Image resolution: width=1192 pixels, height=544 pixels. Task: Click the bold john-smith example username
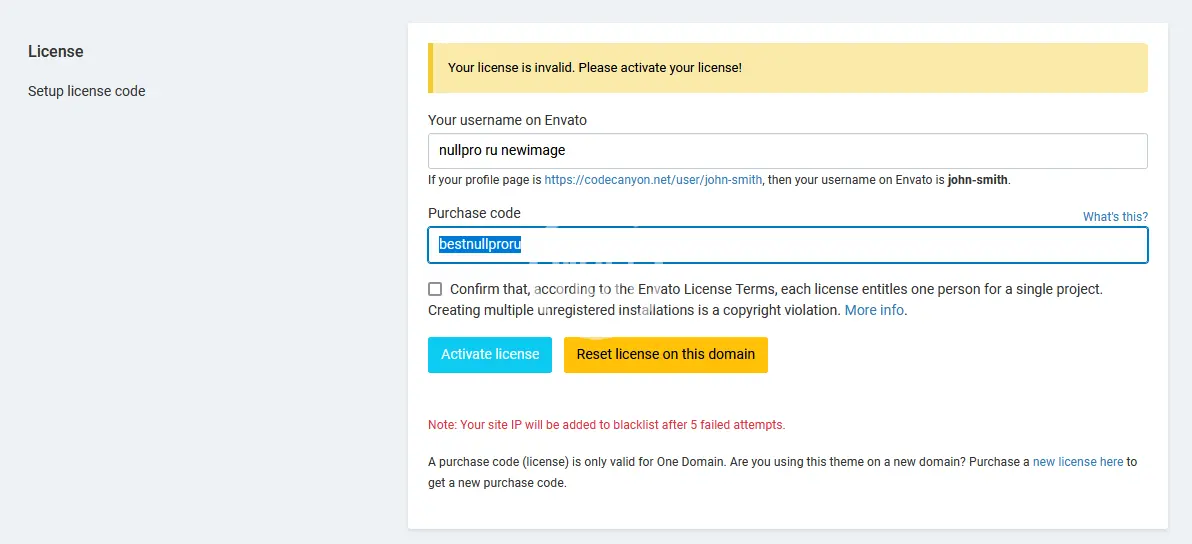[978, 180]
